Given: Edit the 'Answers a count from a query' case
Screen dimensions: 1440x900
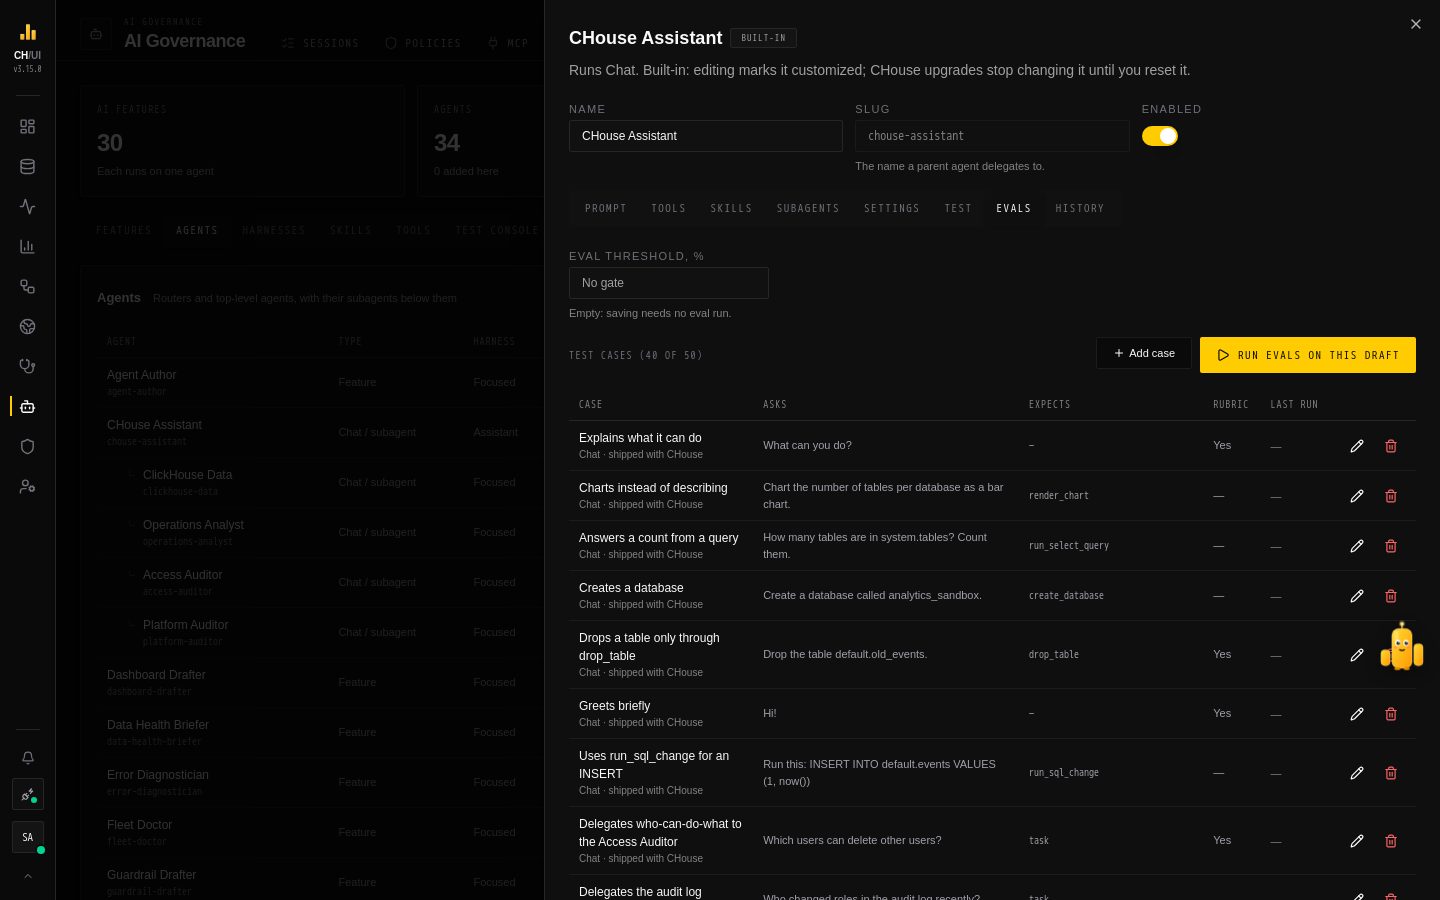Looking at the screenshot, I should (x=1357, y=546).
